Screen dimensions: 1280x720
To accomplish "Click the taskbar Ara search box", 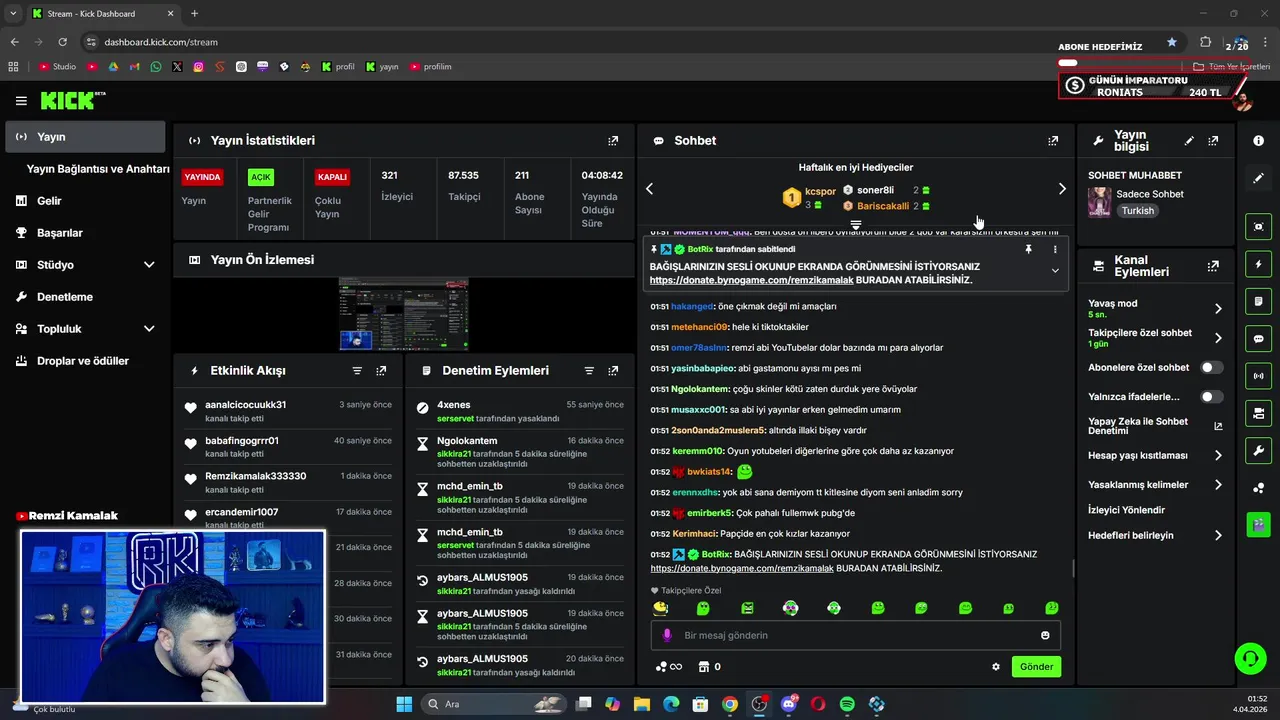I will click(x=496, y=704).
